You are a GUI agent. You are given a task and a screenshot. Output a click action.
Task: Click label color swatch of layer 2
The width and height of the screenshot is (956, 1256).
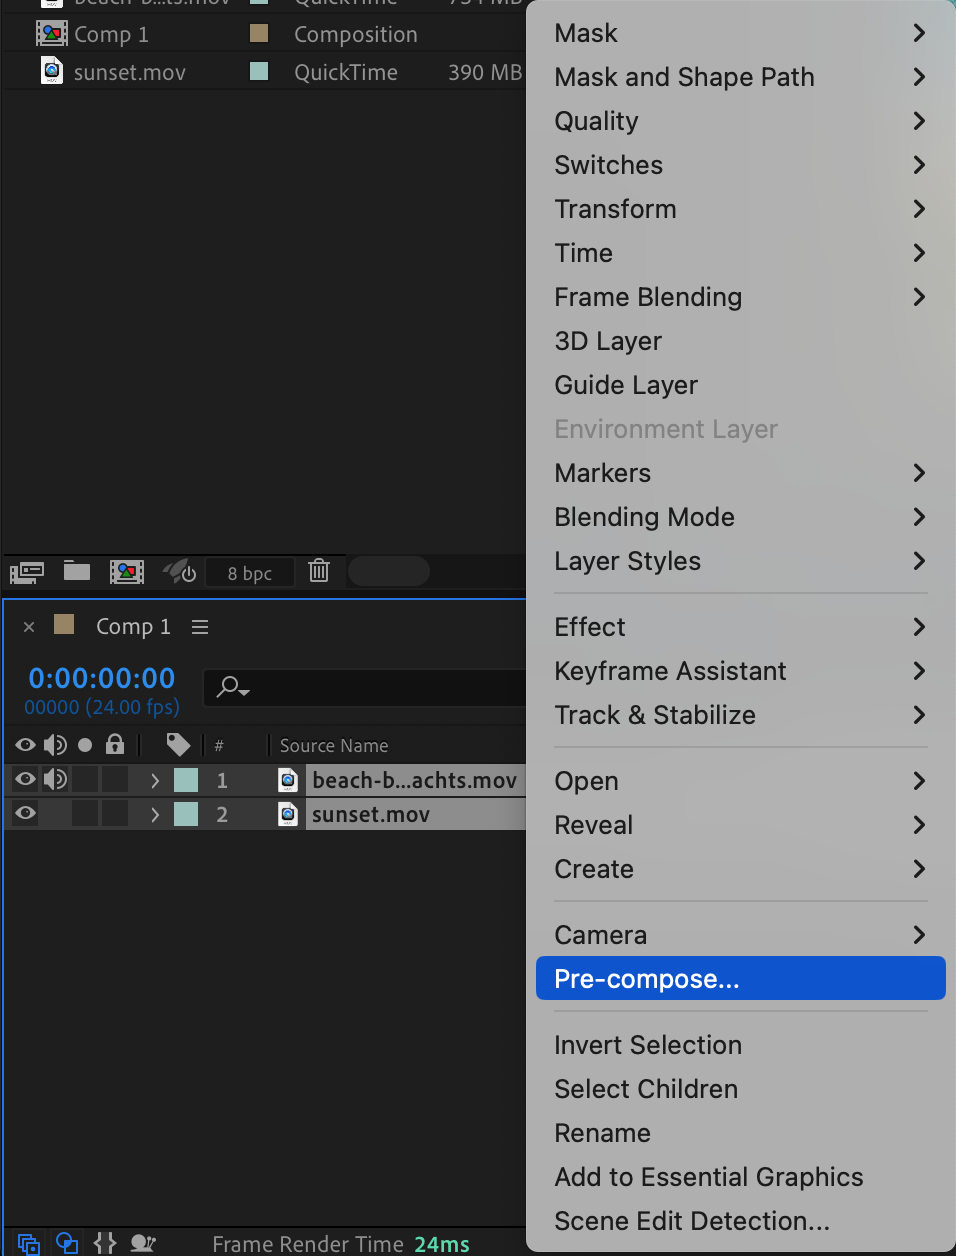tap(186, 814)
